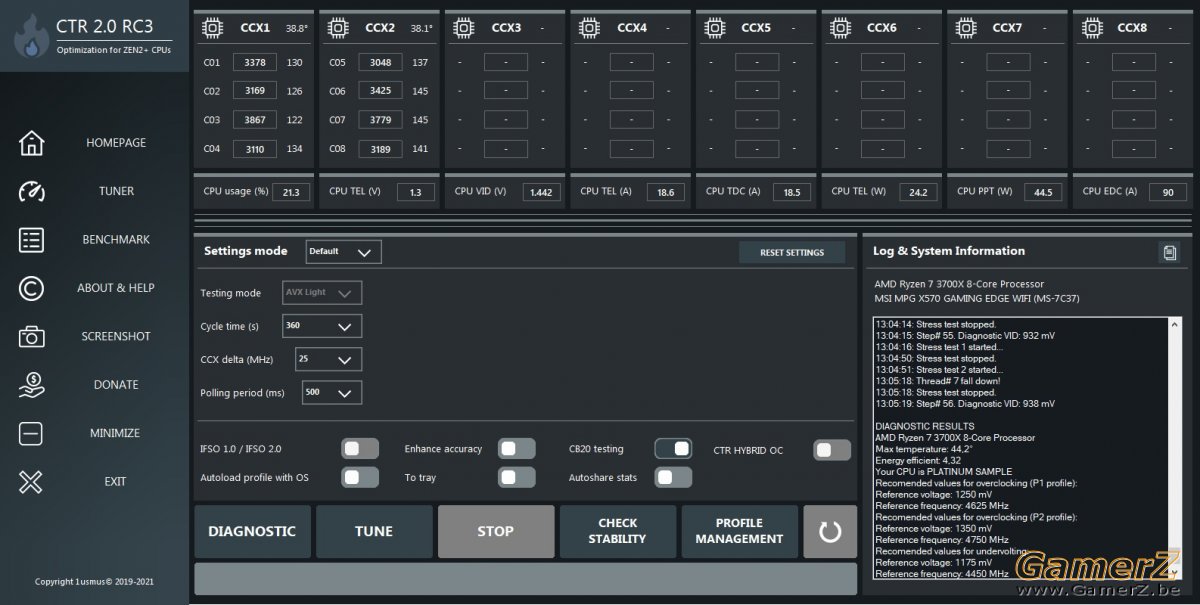Click the C03 frequency field 3867
The image size is (1200, 605).
(254, 120)
